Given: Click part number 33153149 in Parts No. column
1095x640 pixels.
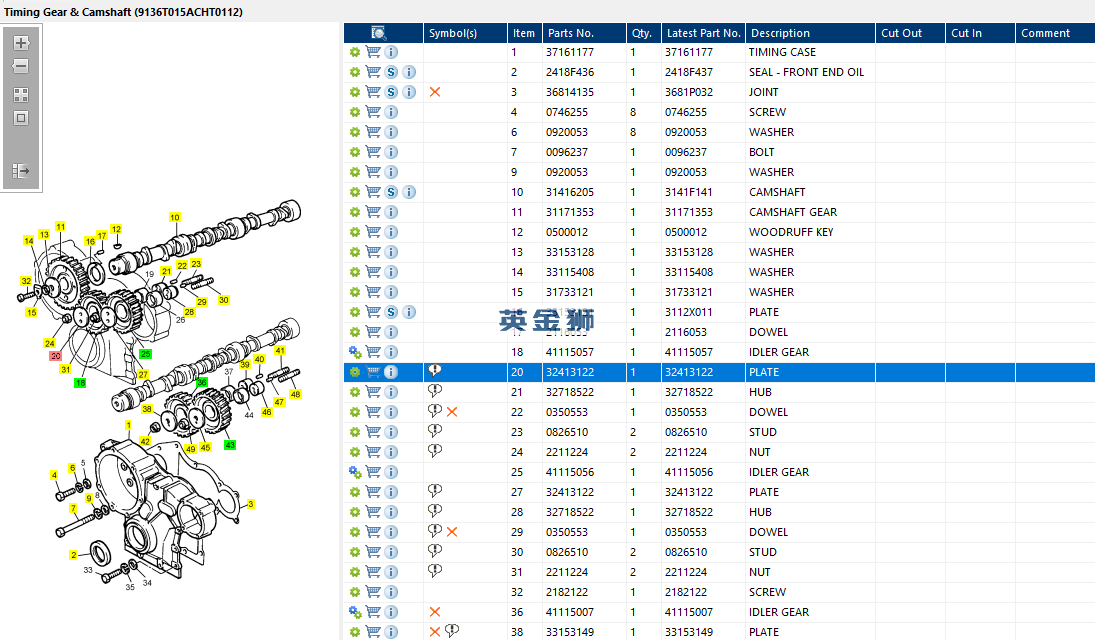Looking at the screenshot, I should click(570, 632).
